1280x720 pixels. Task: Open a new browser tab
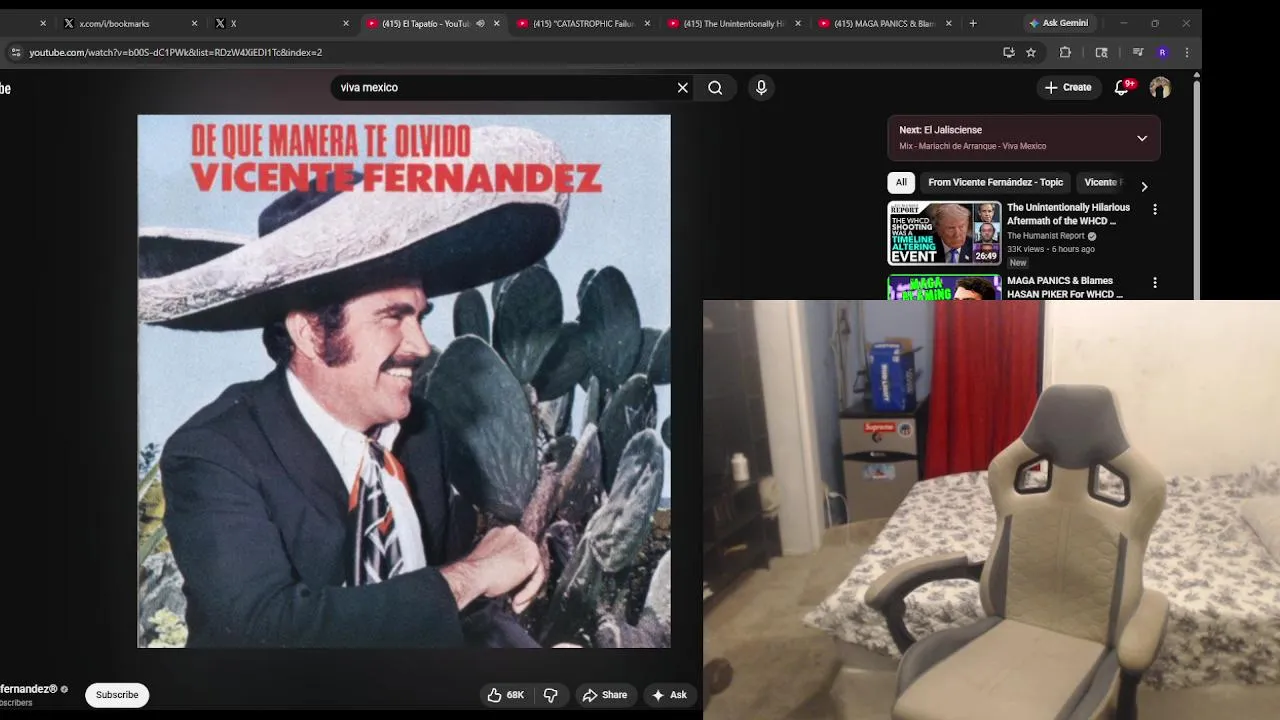coord(973,23)
